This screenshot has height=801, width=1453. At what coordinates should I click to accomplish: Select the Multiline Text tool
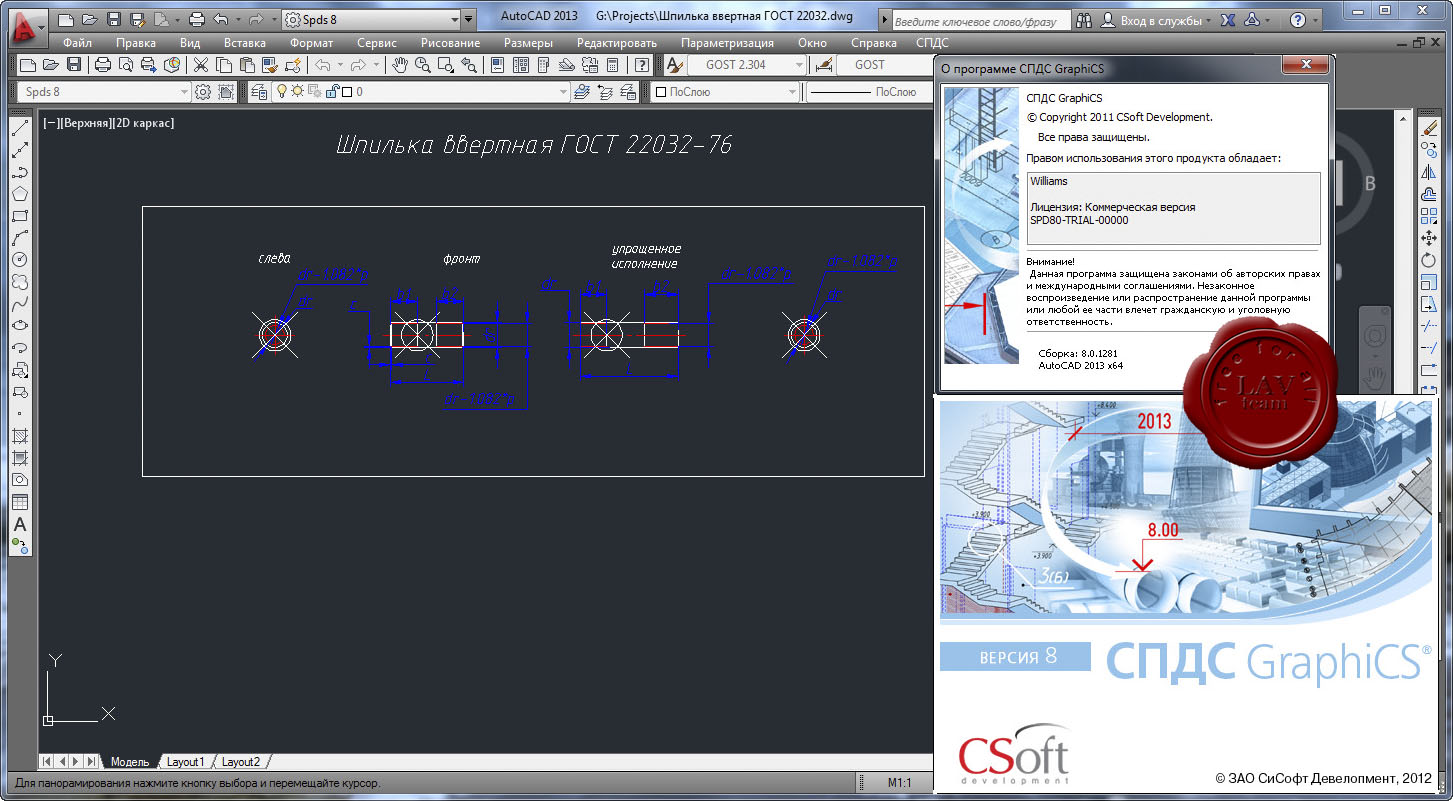[19, 524]
